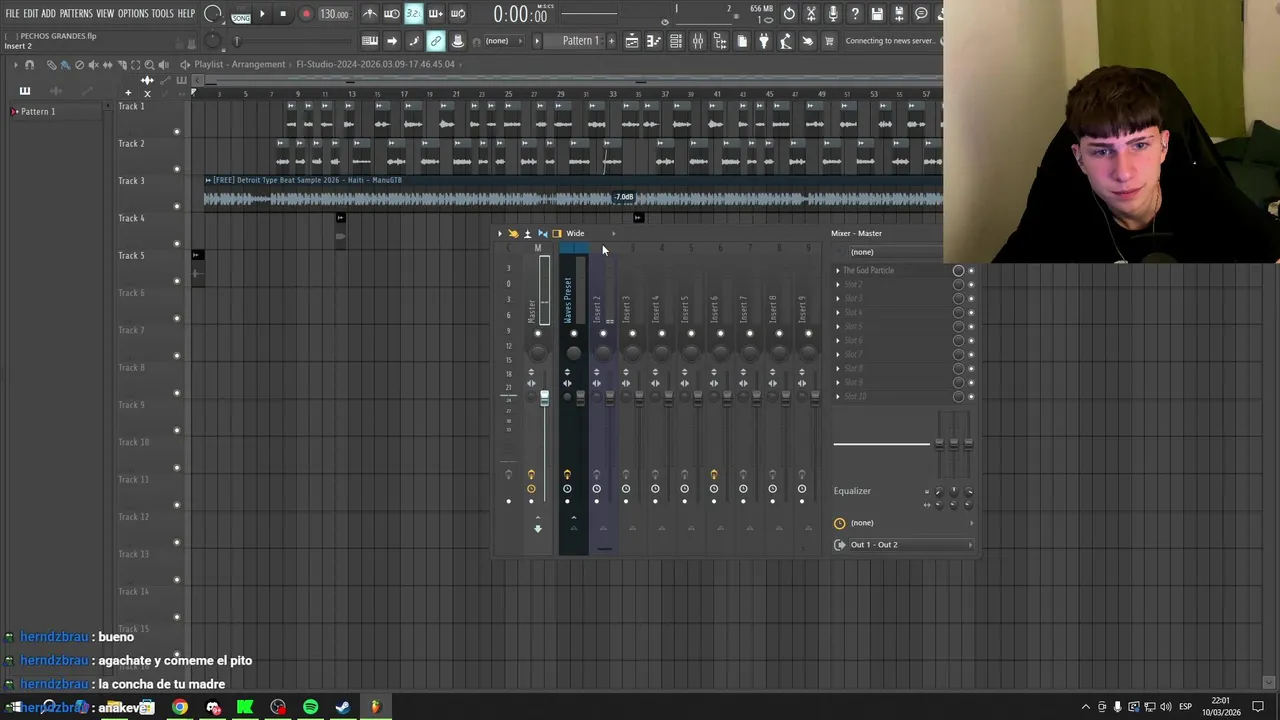Image resolution: width=1280 pixels, height=720 pixels.
Task: Select the Detroit Type Beat audio clip
Action: pos(573,192)
